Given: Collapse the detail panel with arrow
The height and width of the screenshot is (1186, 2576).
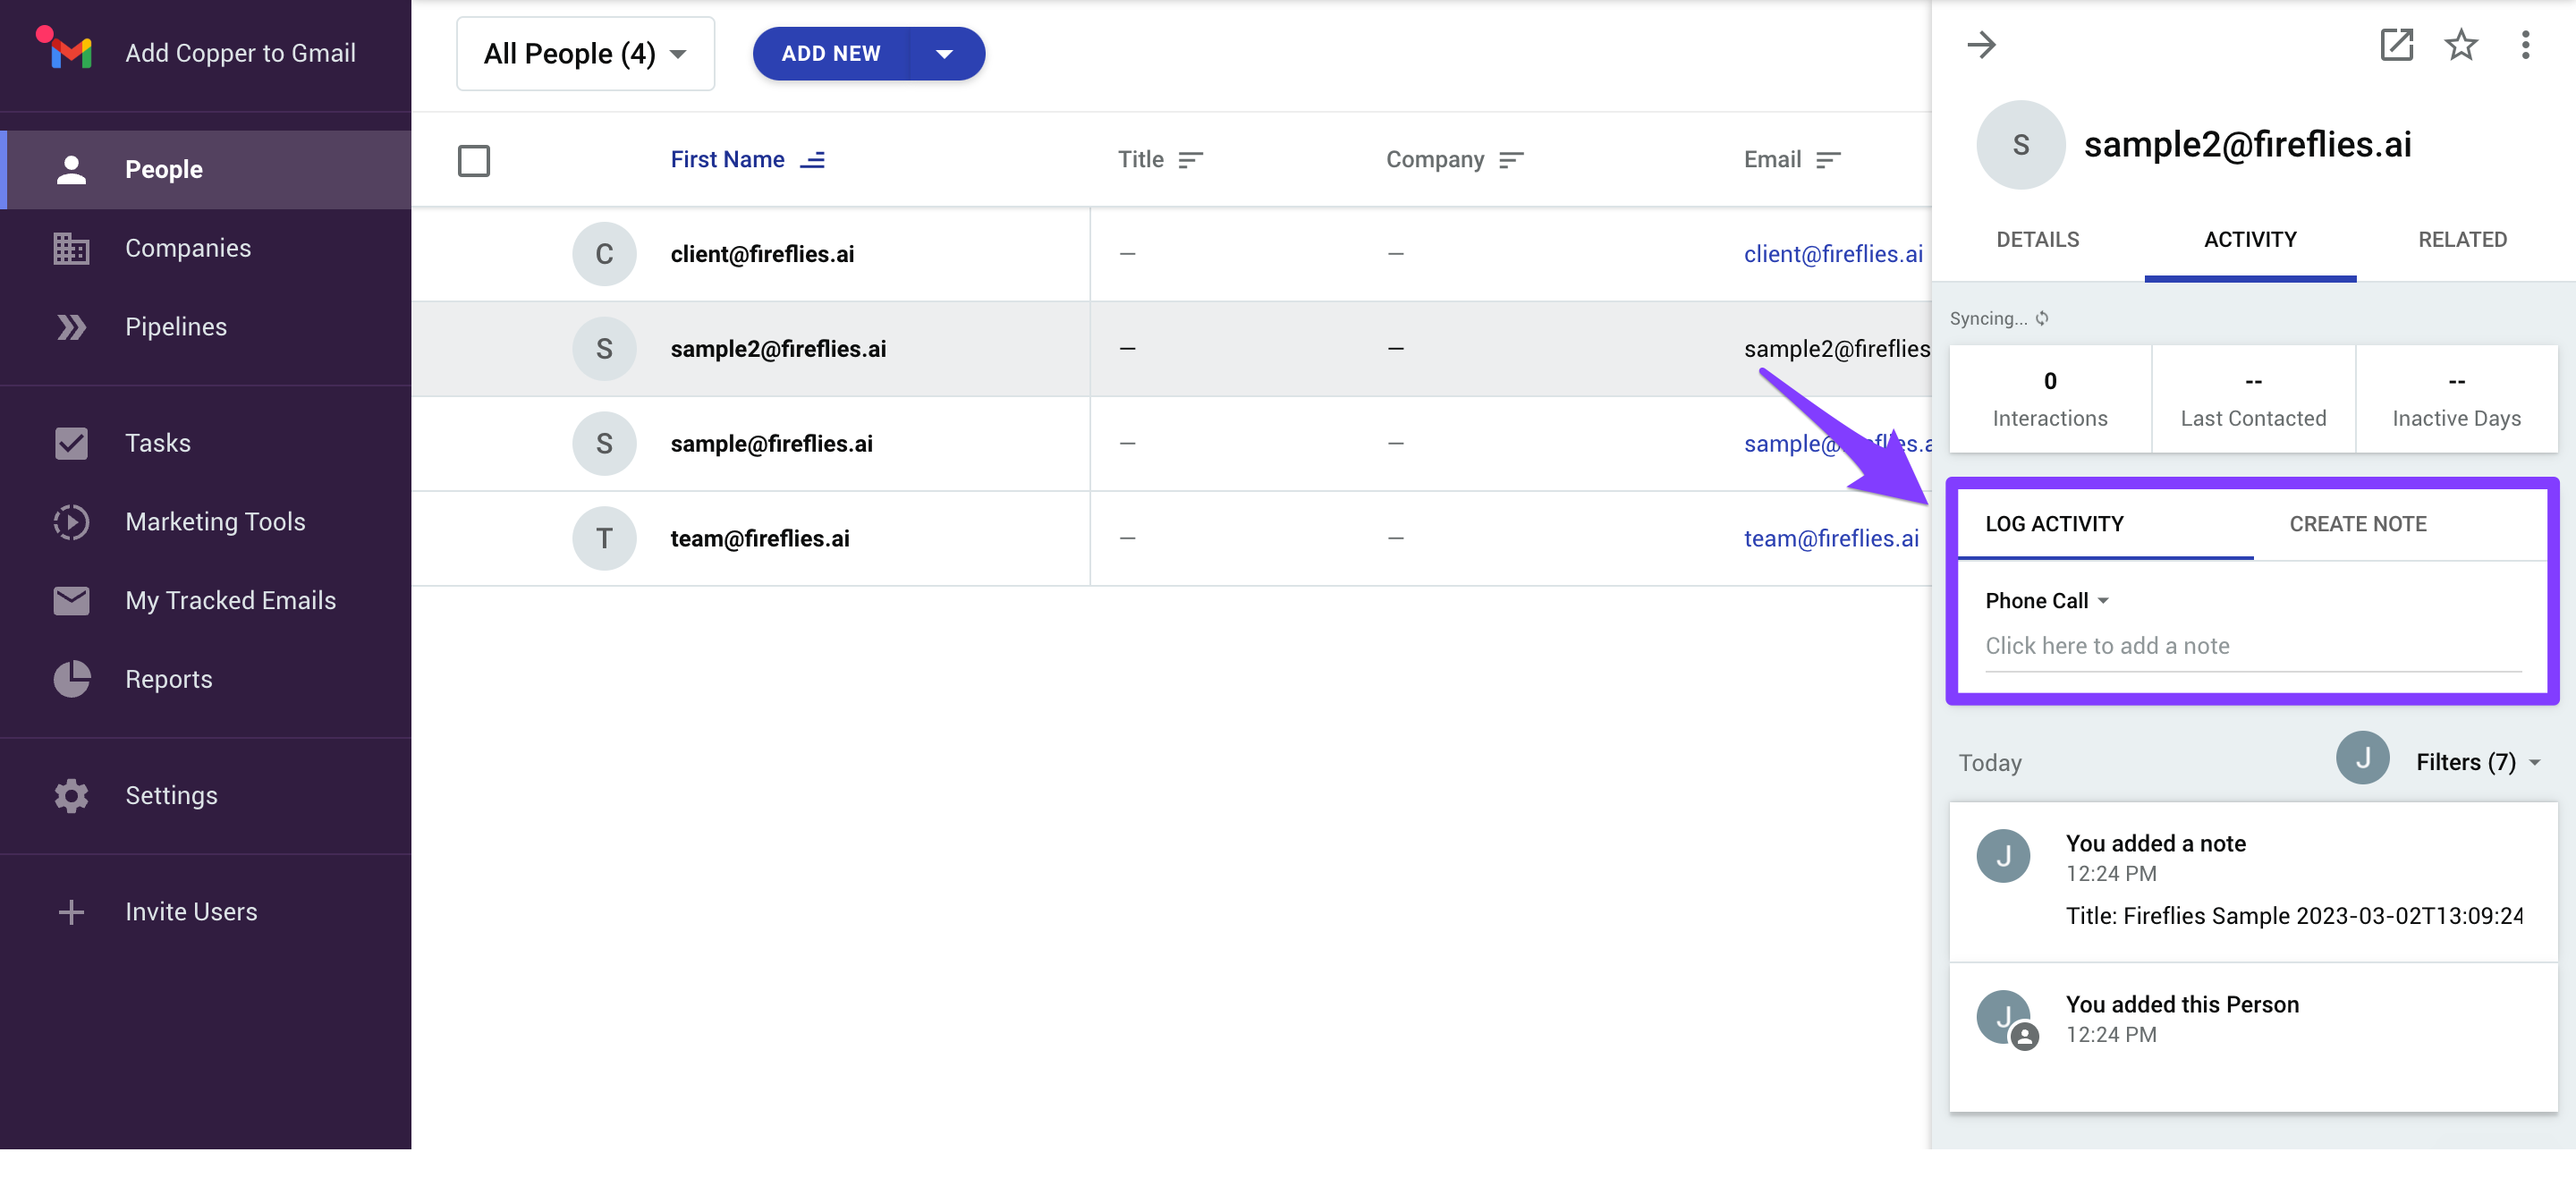Looking at the screenshot, I should point(1981,45).
